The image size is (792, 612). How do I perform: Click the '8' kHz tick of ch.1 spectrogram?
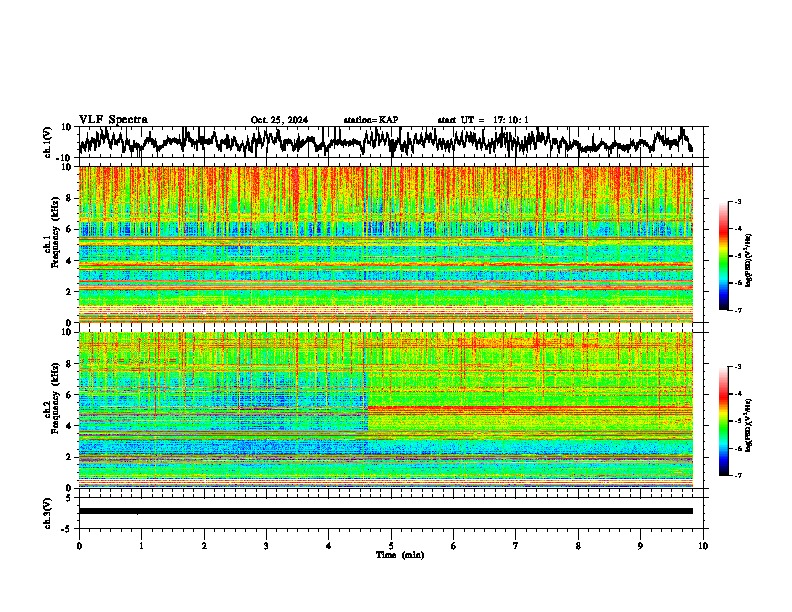click(x=70, y=198)
